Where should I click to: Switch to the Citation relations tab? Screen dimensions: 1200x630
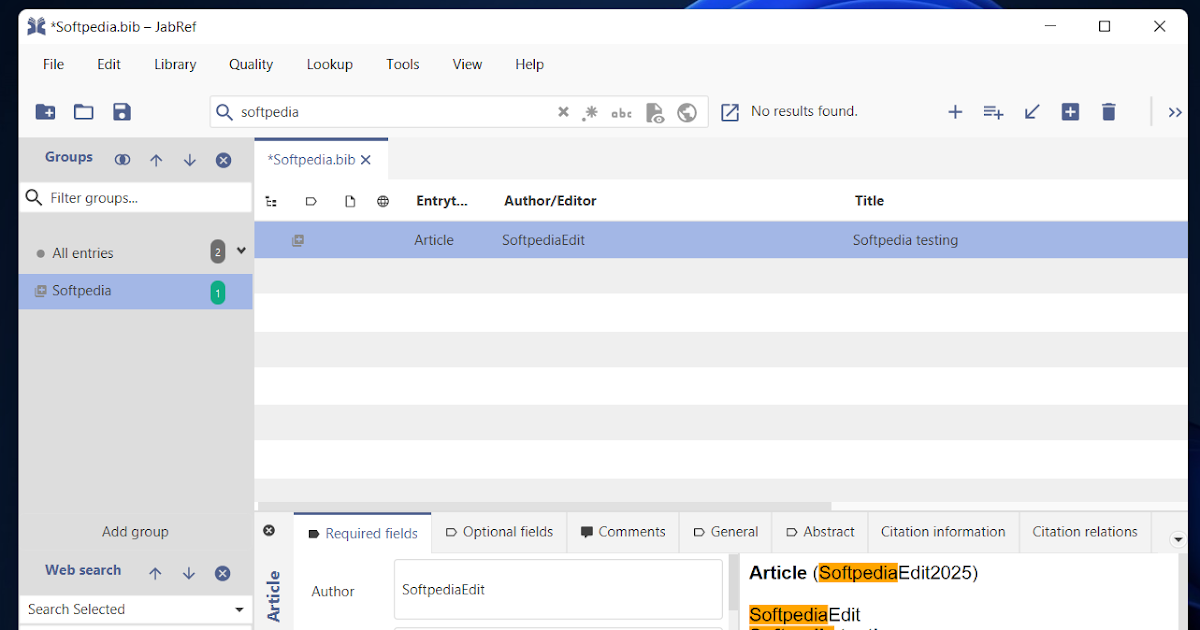[1085, 532]
